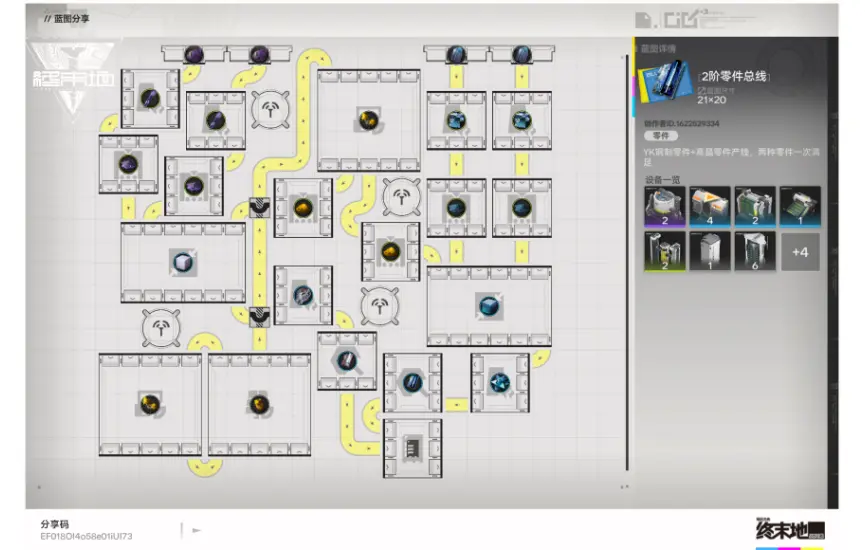865x550 pixels.
Task: Click the document icon in the top-right header
Action: [x=643, y=20]
